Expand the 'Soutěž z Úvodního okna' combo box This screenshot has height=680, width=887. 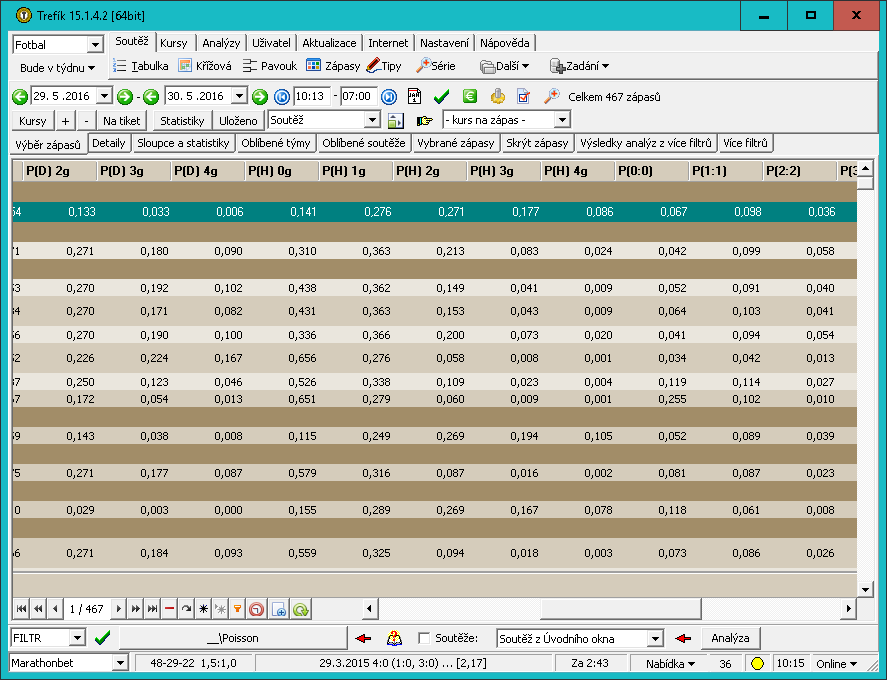[655, 638]
